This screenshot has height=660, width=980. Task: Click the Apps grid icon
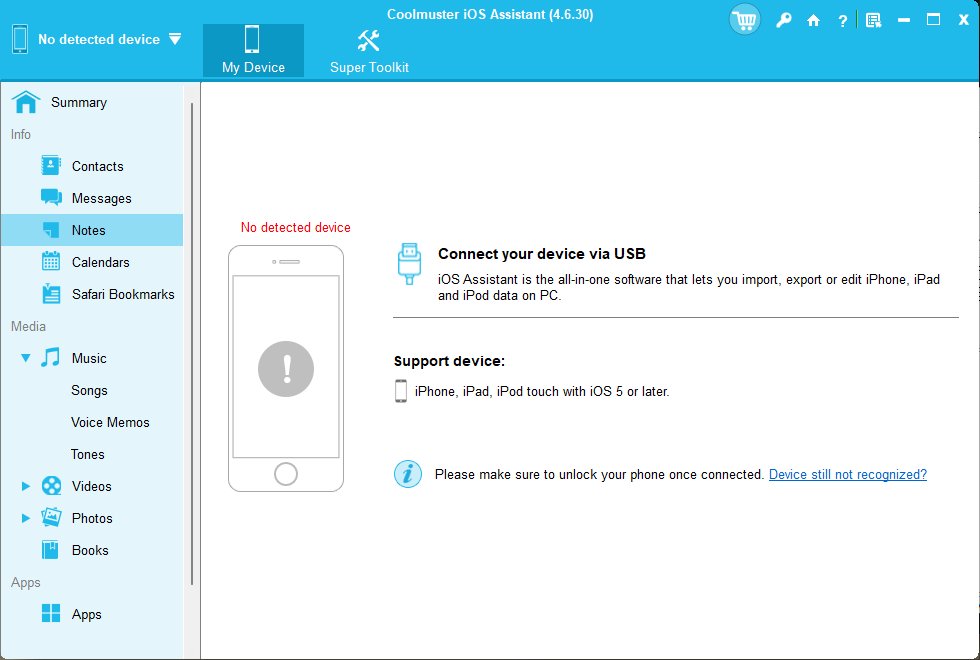(51, 613)
